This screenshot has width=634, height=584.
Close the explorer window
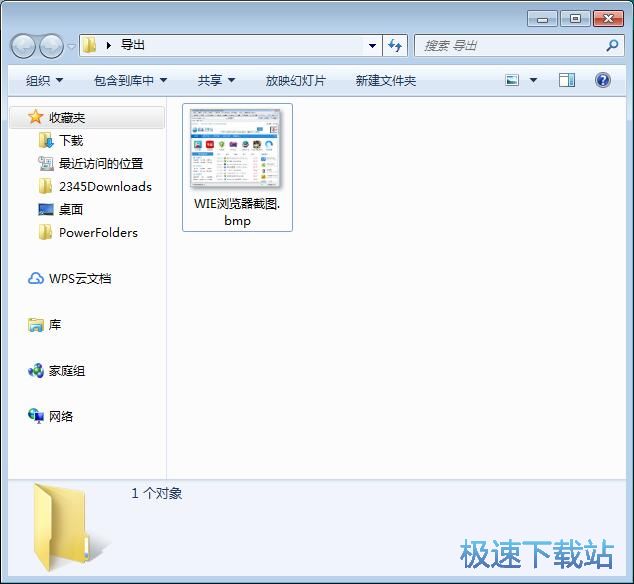point(608,19)
